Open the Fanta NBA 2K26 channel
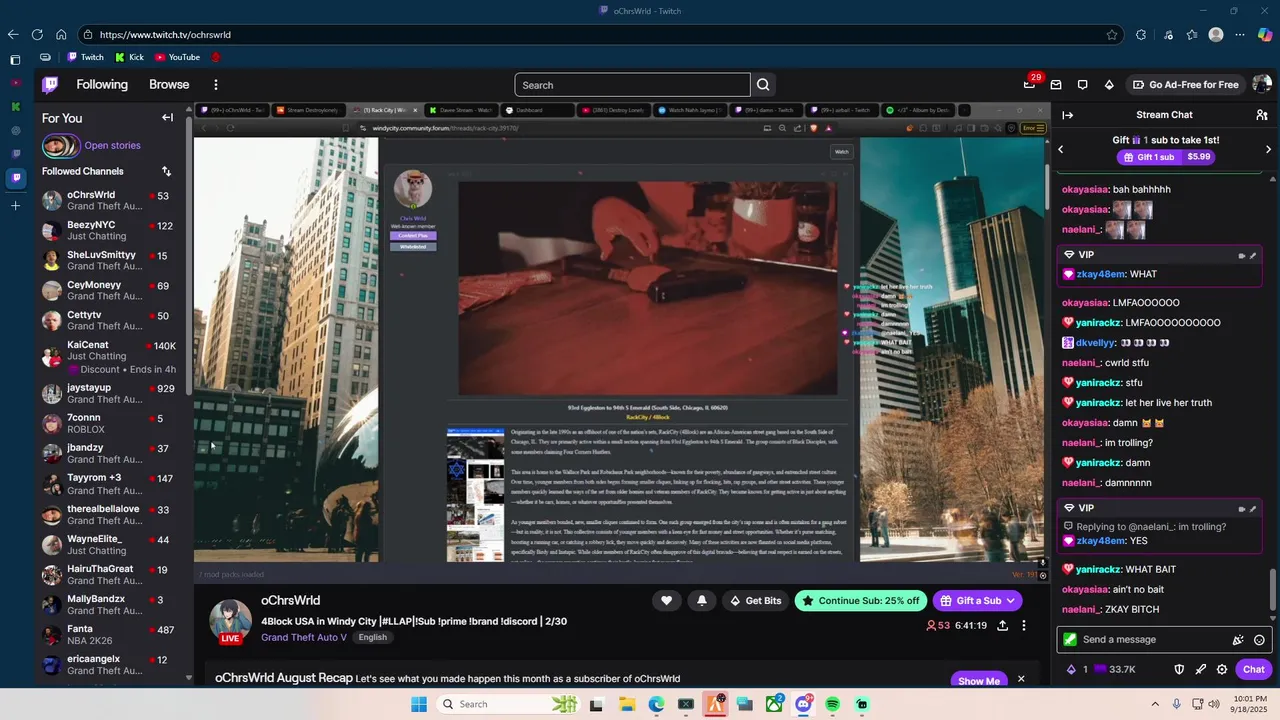Screen dimensions: 1280x720 point(108,635)
